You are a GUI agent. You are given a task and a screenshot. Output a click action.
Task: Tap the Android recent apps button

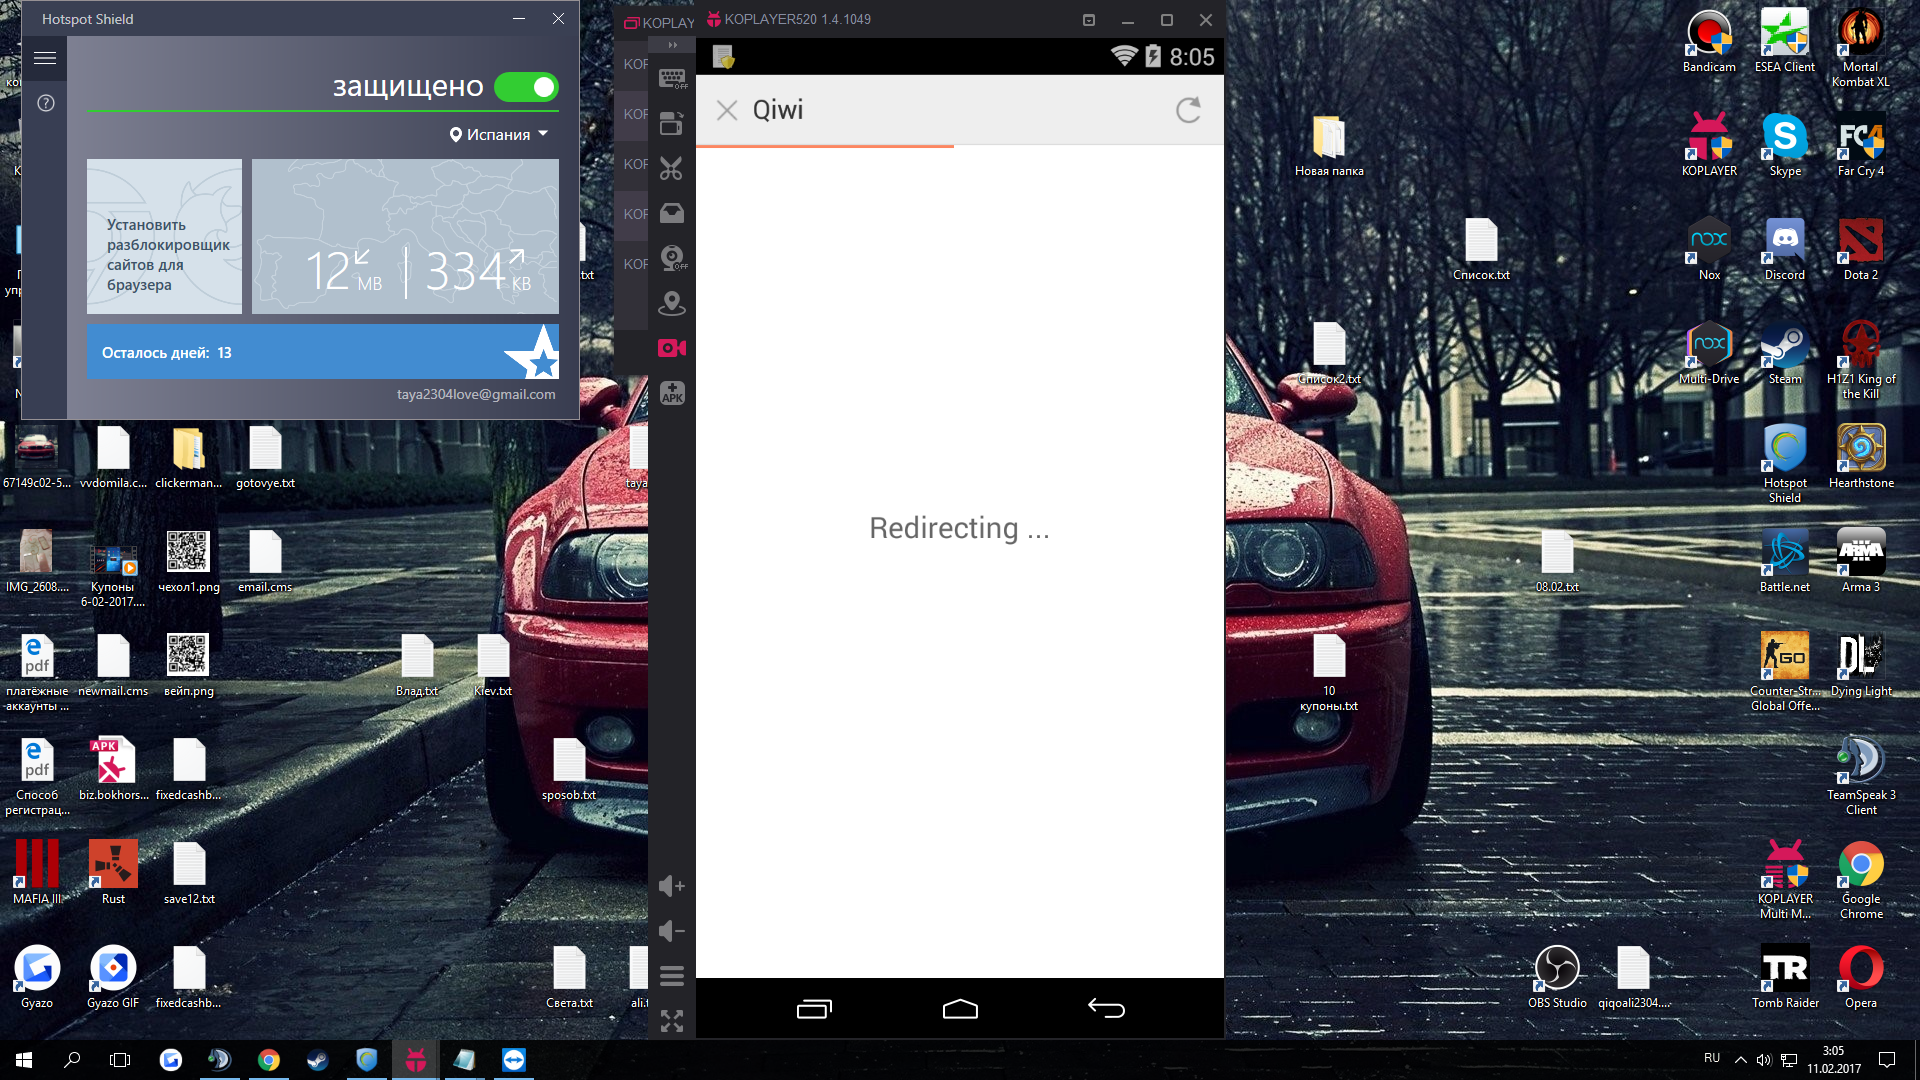point(814,1008)
